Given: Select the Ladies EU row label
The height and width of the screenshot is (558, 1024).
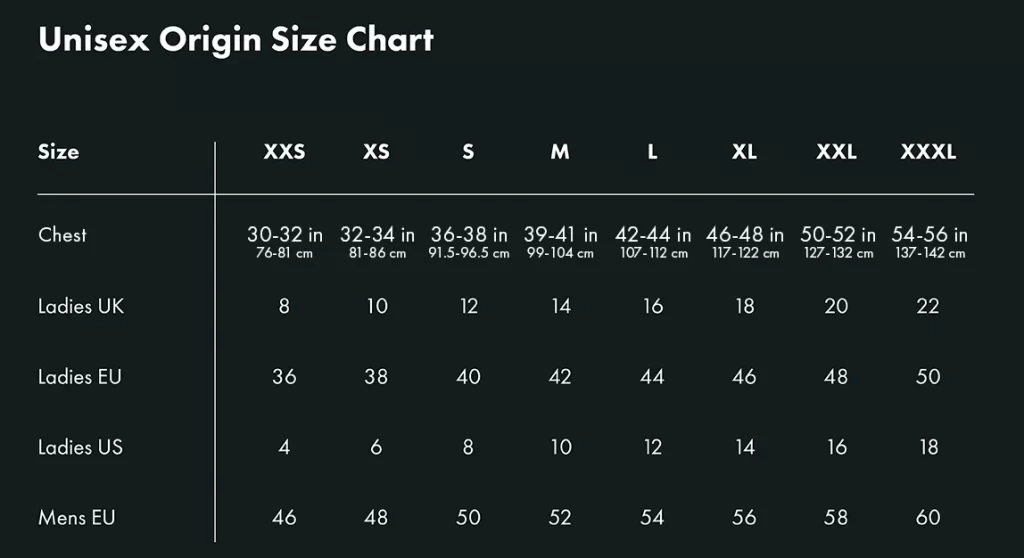Looking at the screenshot, I should (80, 377).
